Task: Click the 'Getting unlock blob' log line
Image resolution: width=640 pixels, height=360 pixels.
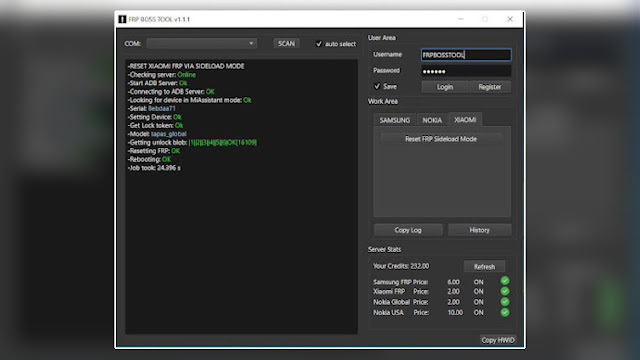Action: click(x=192, y=142)
